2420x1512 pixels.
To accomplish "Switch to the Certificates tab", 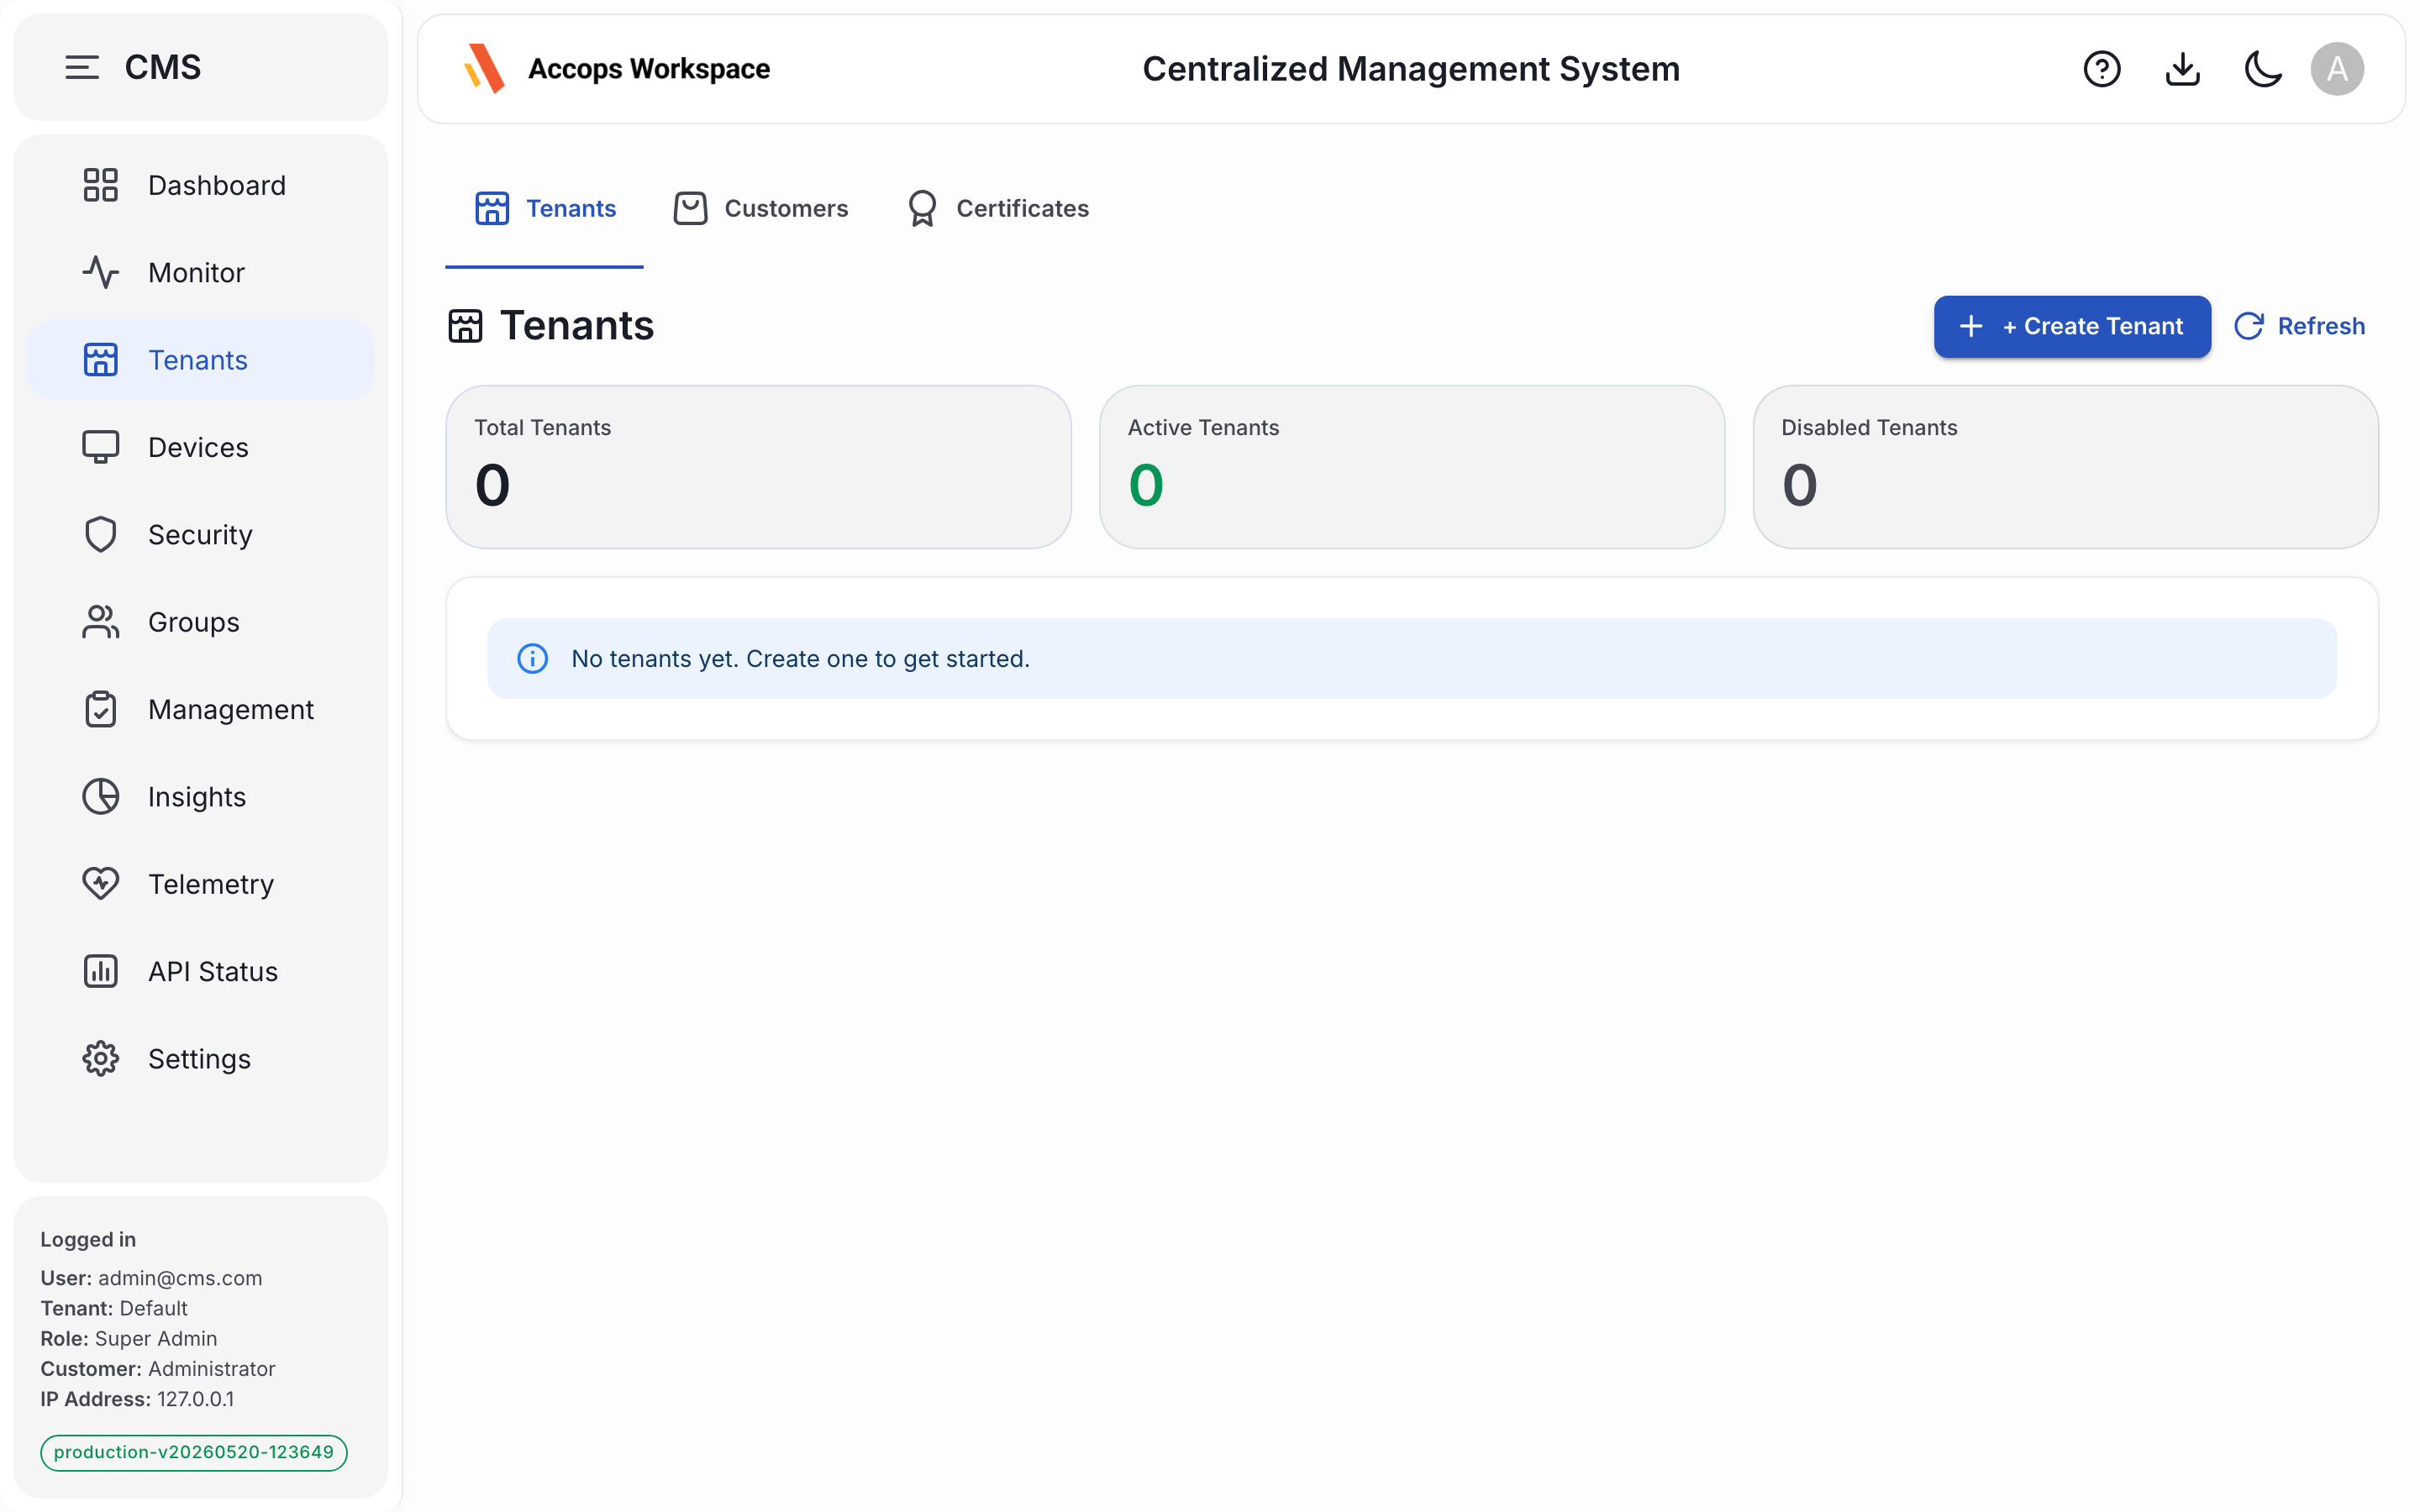I will click(x=997, y=208).
